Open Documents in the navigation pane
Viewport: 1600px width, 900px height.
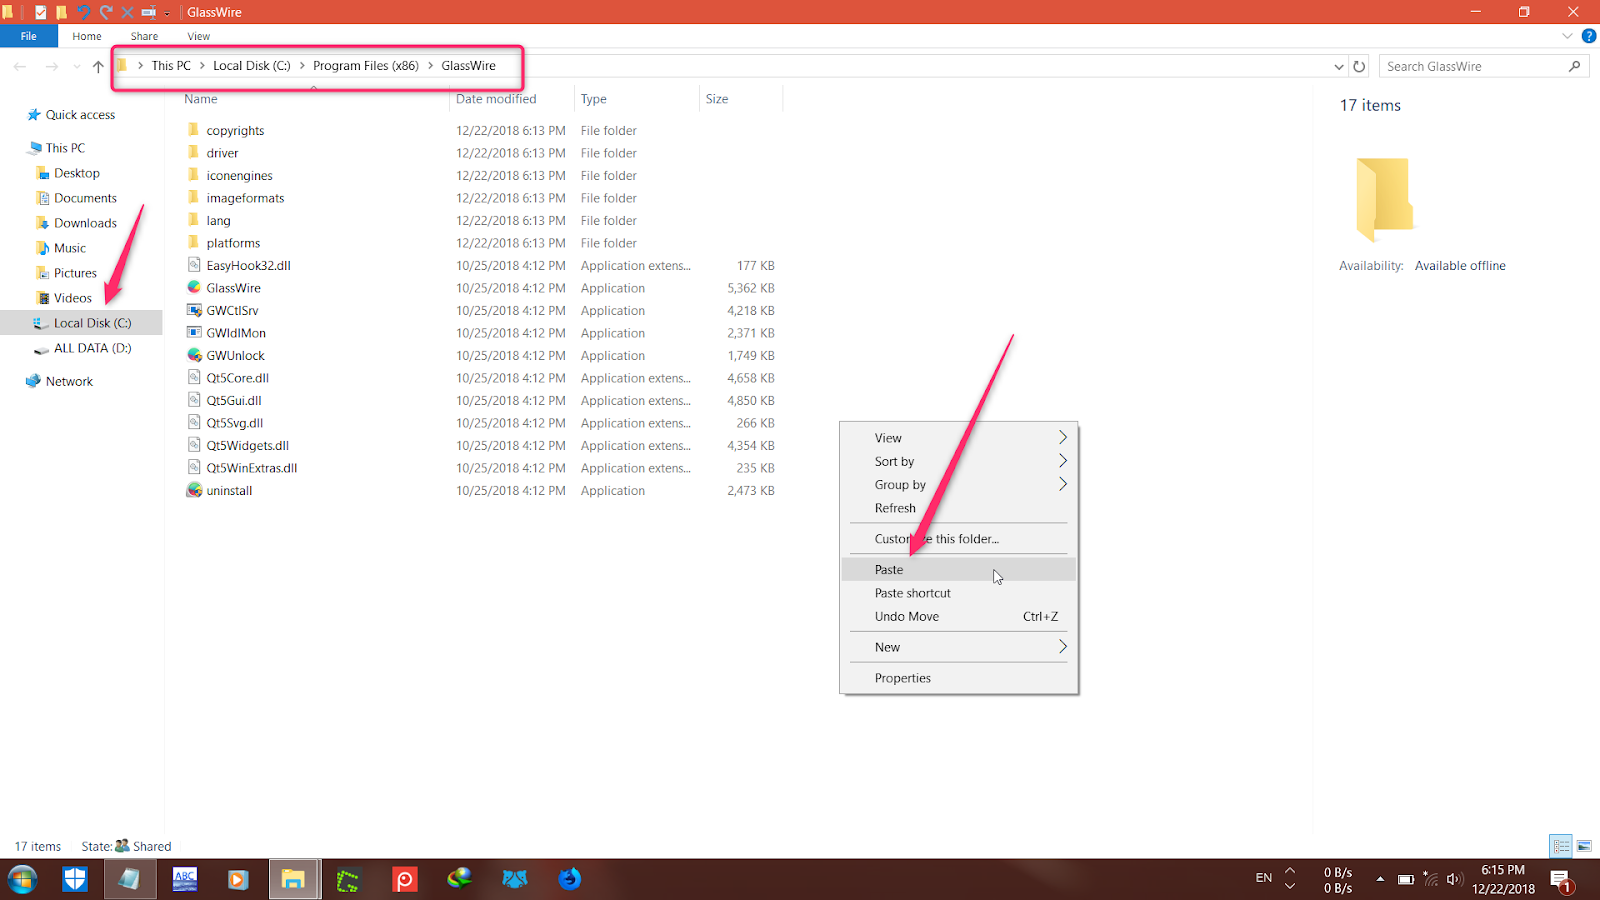pyautogui.click(x=85, y=198)
